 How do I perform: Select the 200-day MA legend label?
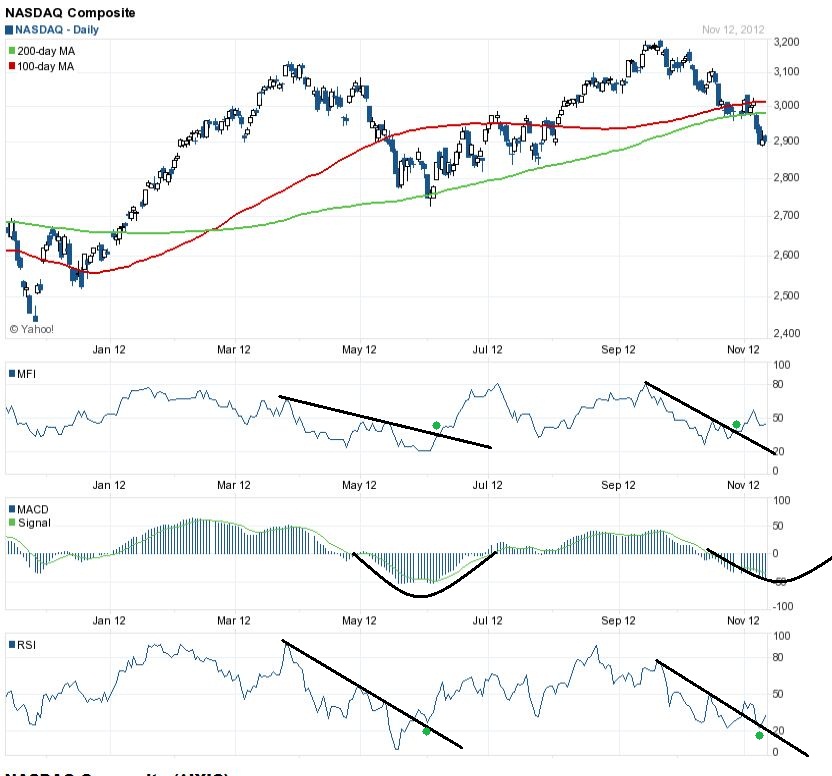pos(45,50)
